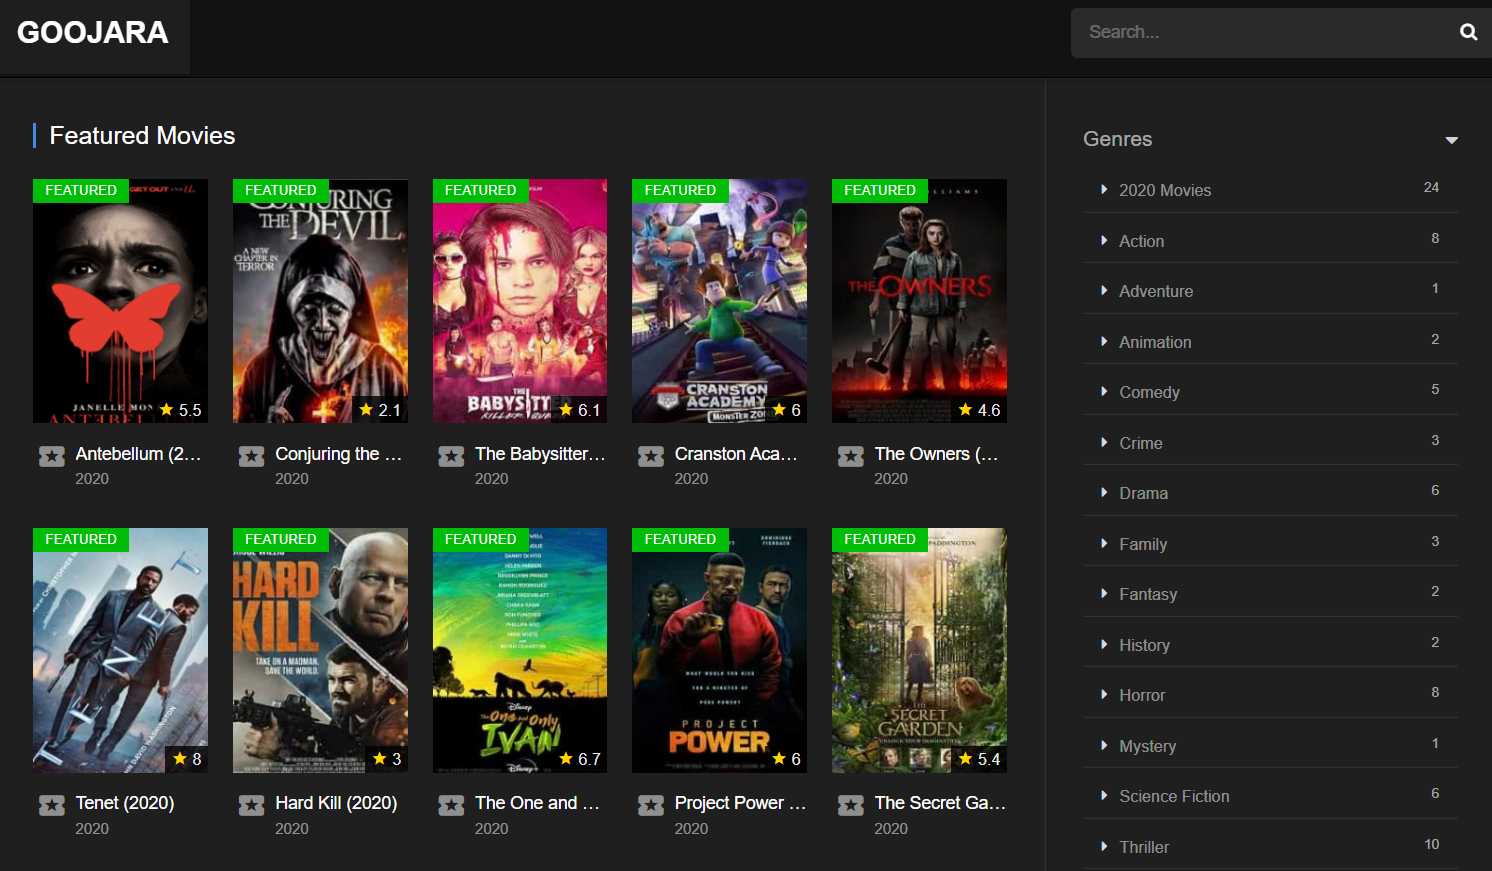Screen dimensions: 1492x871
Task: Expand the Action genre arrow
Action: coord(1104,240)
